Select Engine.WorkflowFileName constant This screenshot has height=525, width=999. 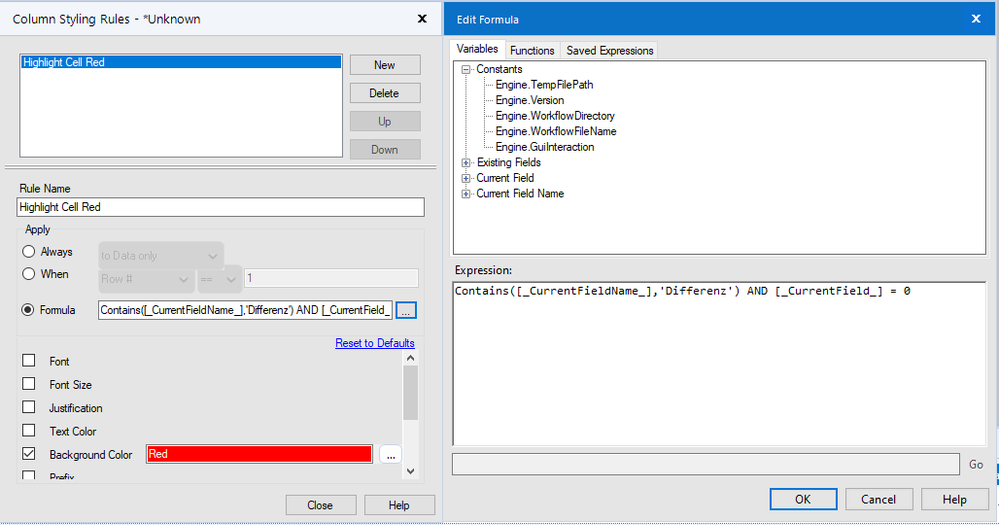coord(556,131)
